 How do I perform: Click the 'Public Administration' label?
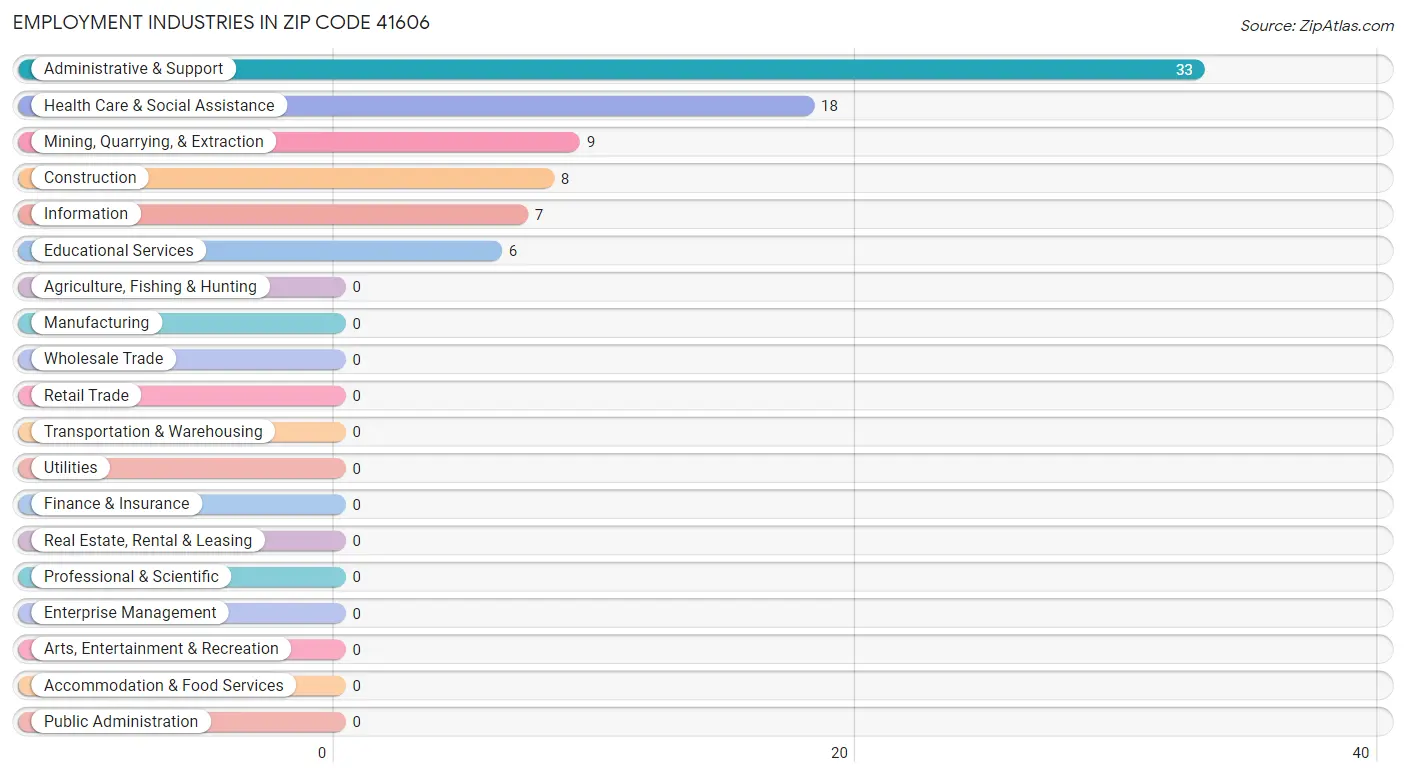[x=121, y=721]
